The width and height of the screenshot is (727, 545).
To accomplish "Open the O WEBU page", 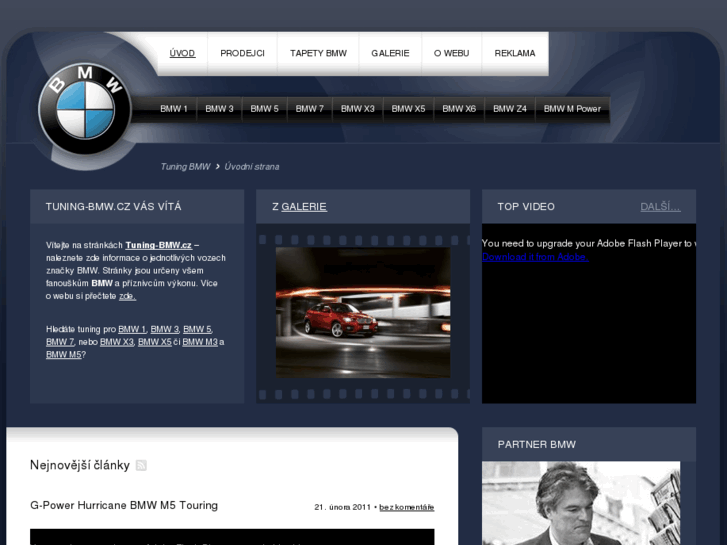I will click(x=452, y=53).
